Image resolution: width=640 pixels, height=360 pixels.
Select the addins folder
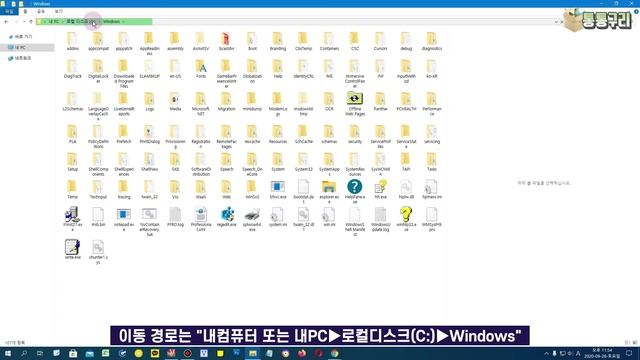click(72, 41)
